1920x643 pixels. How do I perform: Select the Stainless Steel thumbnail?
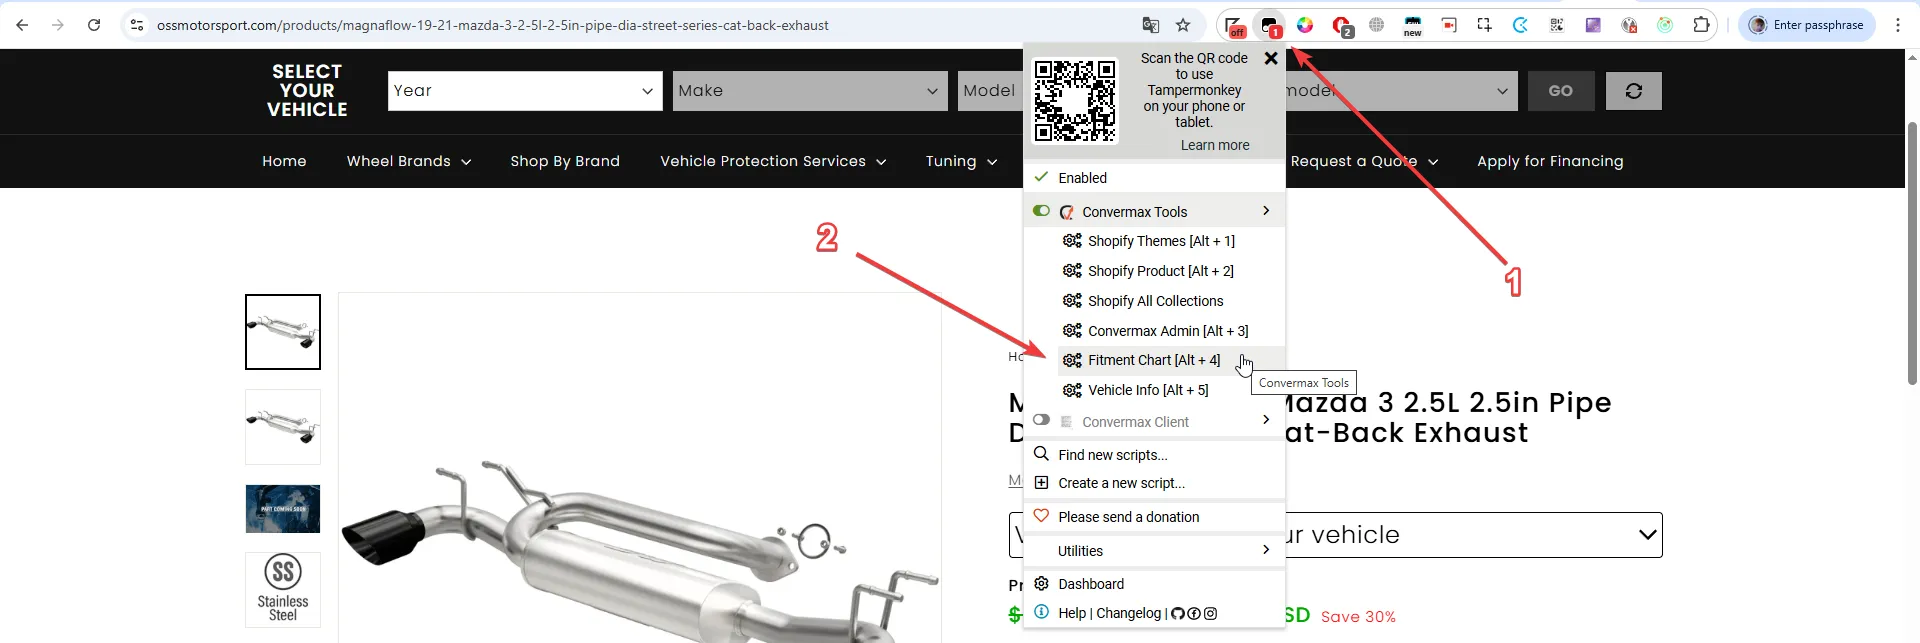283,589
